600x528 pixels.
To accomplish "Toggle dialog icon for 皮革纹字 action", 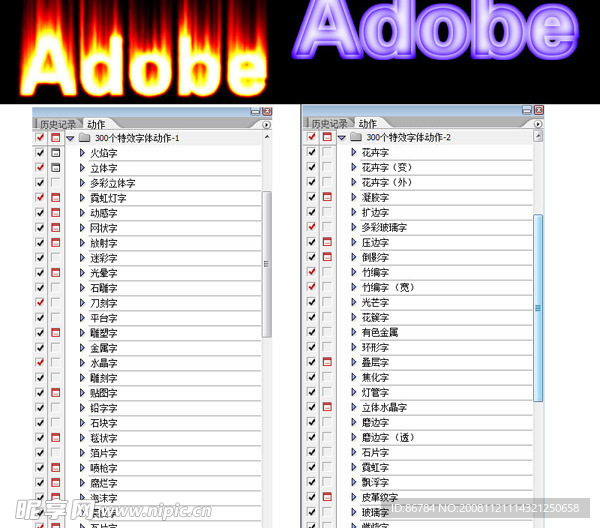I will point(327,497).
